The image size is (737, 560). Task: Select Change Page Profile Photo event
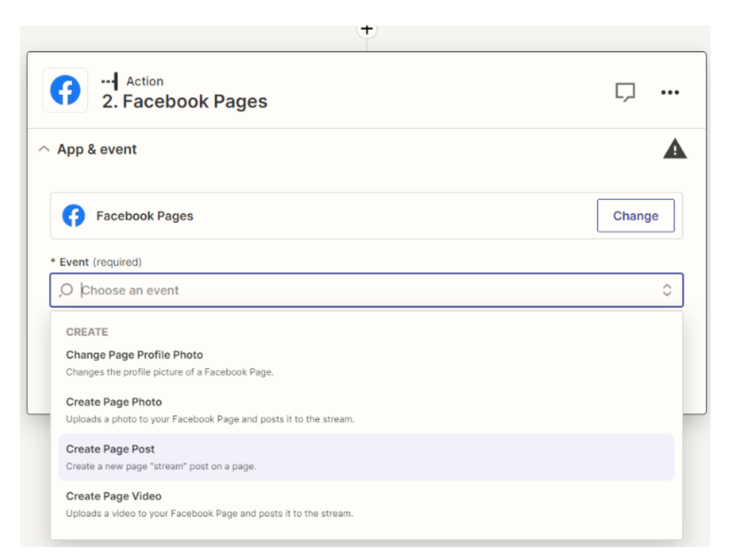pyautogui.click(x=367, y=363)
